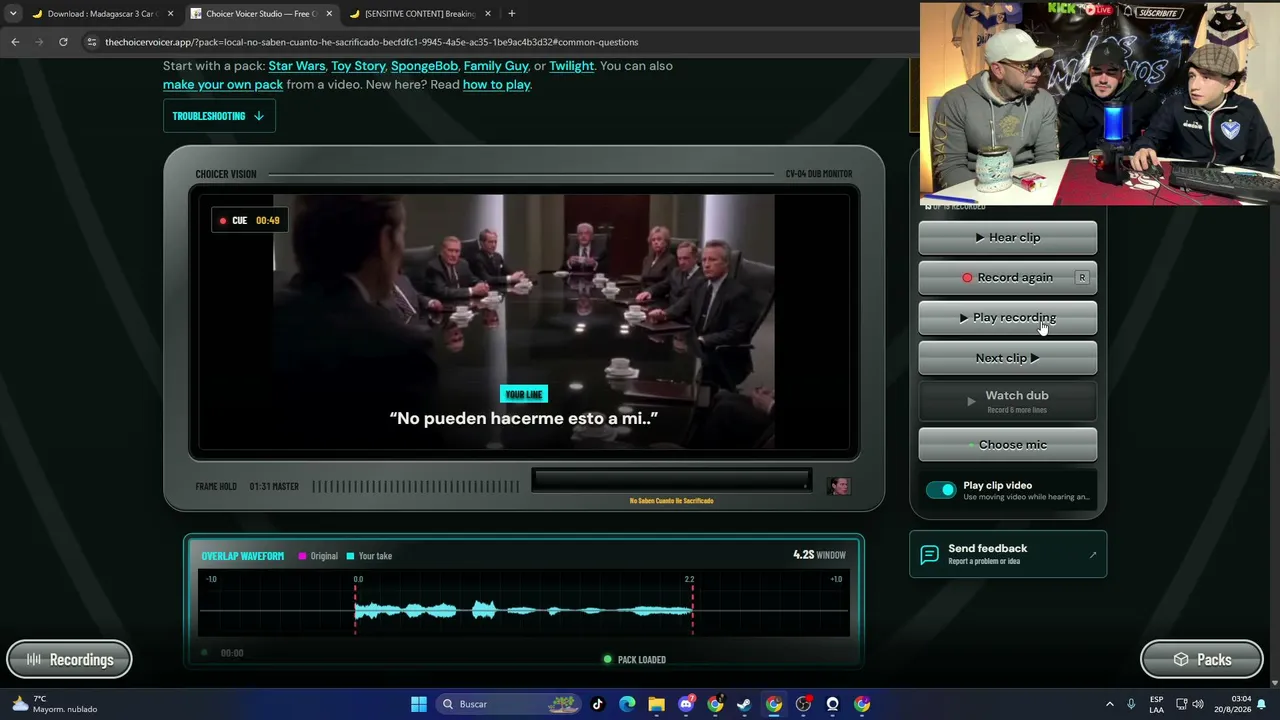Open Discord from the taskbar
1280x720 pixels.
[x=686, y=704]
